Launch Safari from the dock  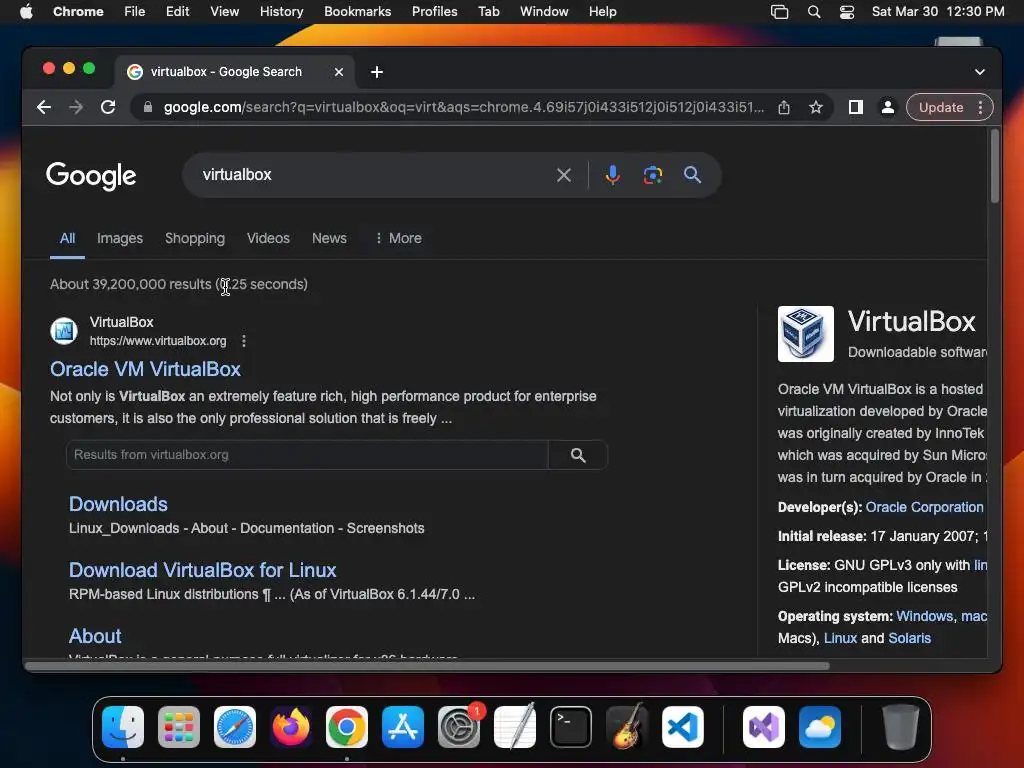point(235,727)
